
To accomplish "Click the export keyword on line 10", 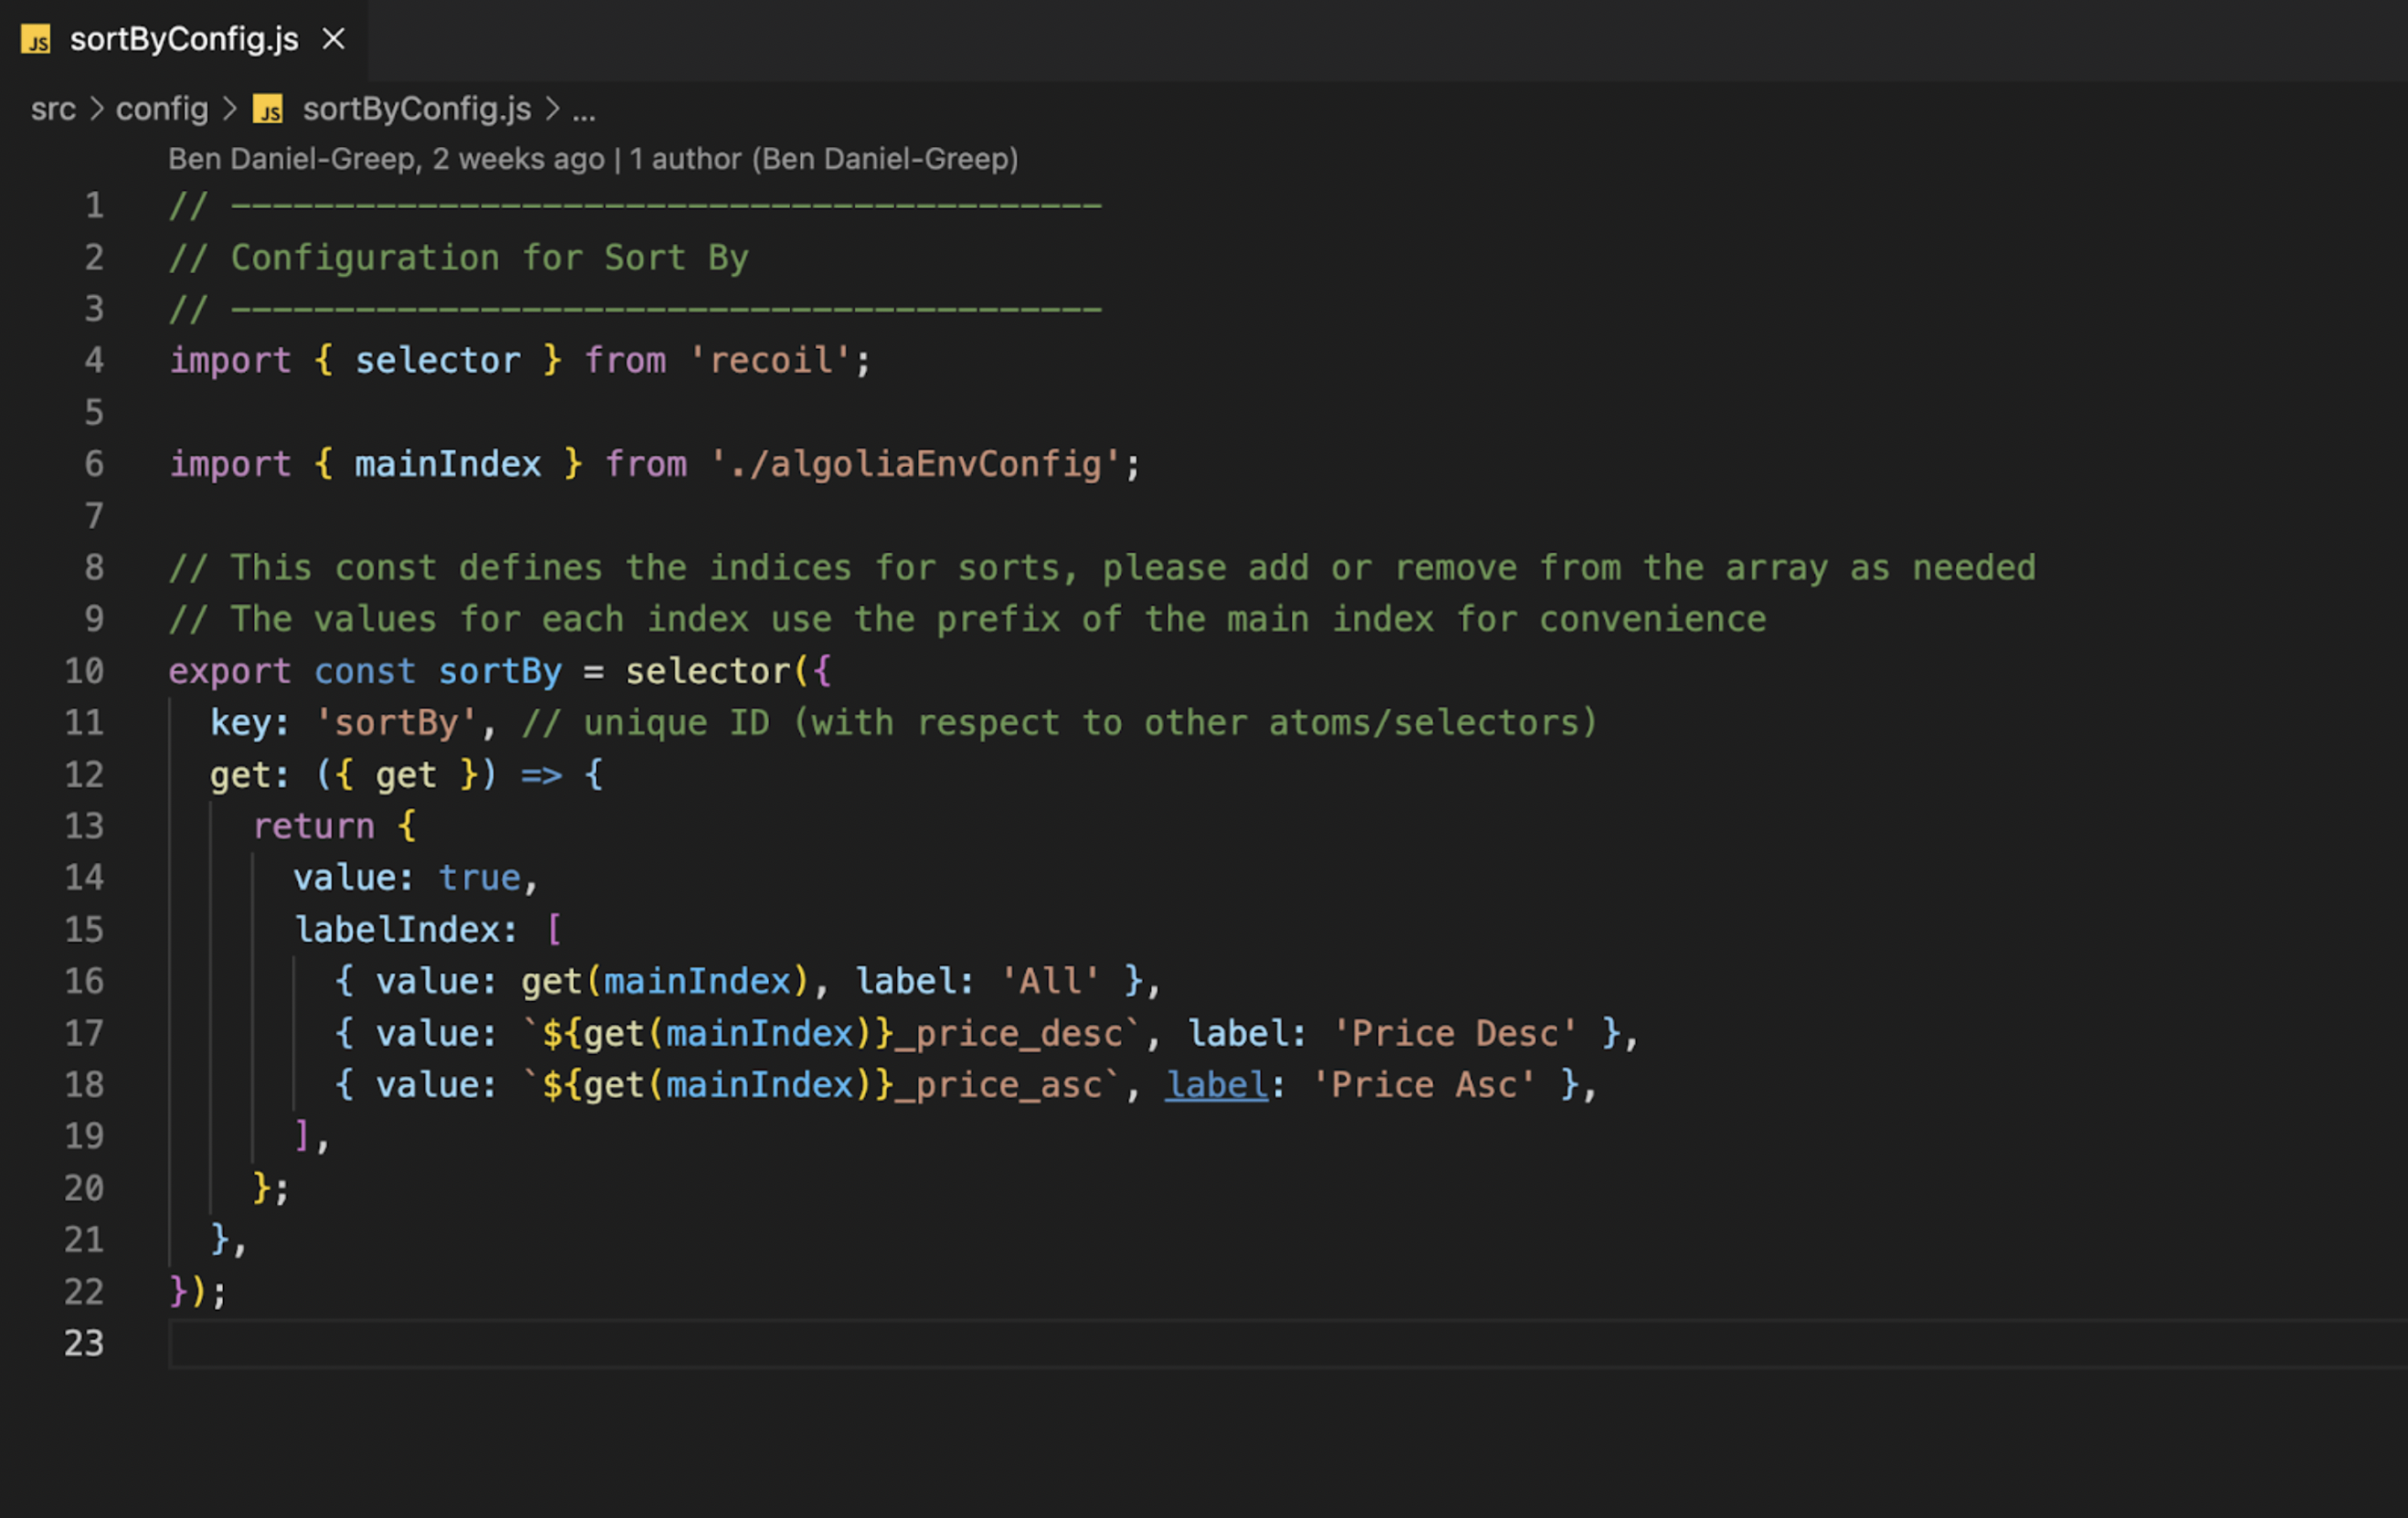I will pyautogui.click(x=230, y=671).
